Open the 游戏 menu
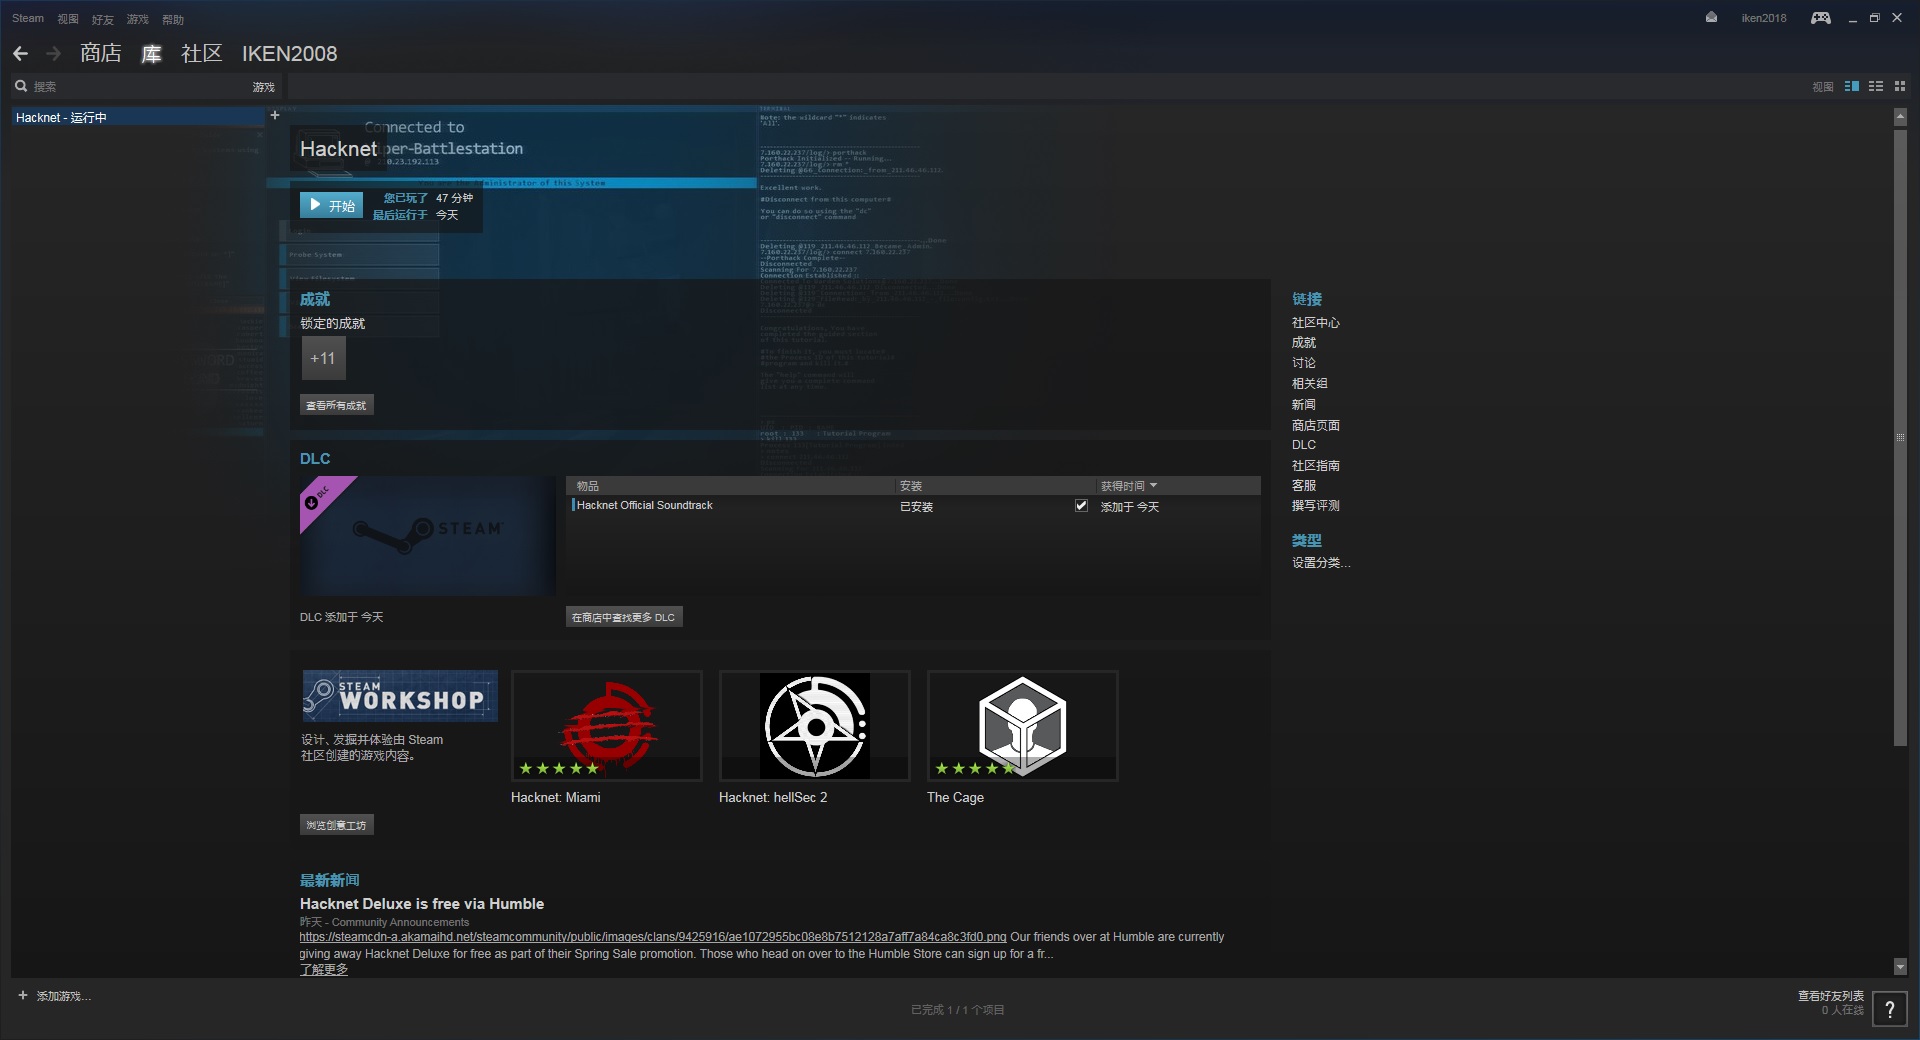The image size is (1920, 1040). (x=138, y=19)
